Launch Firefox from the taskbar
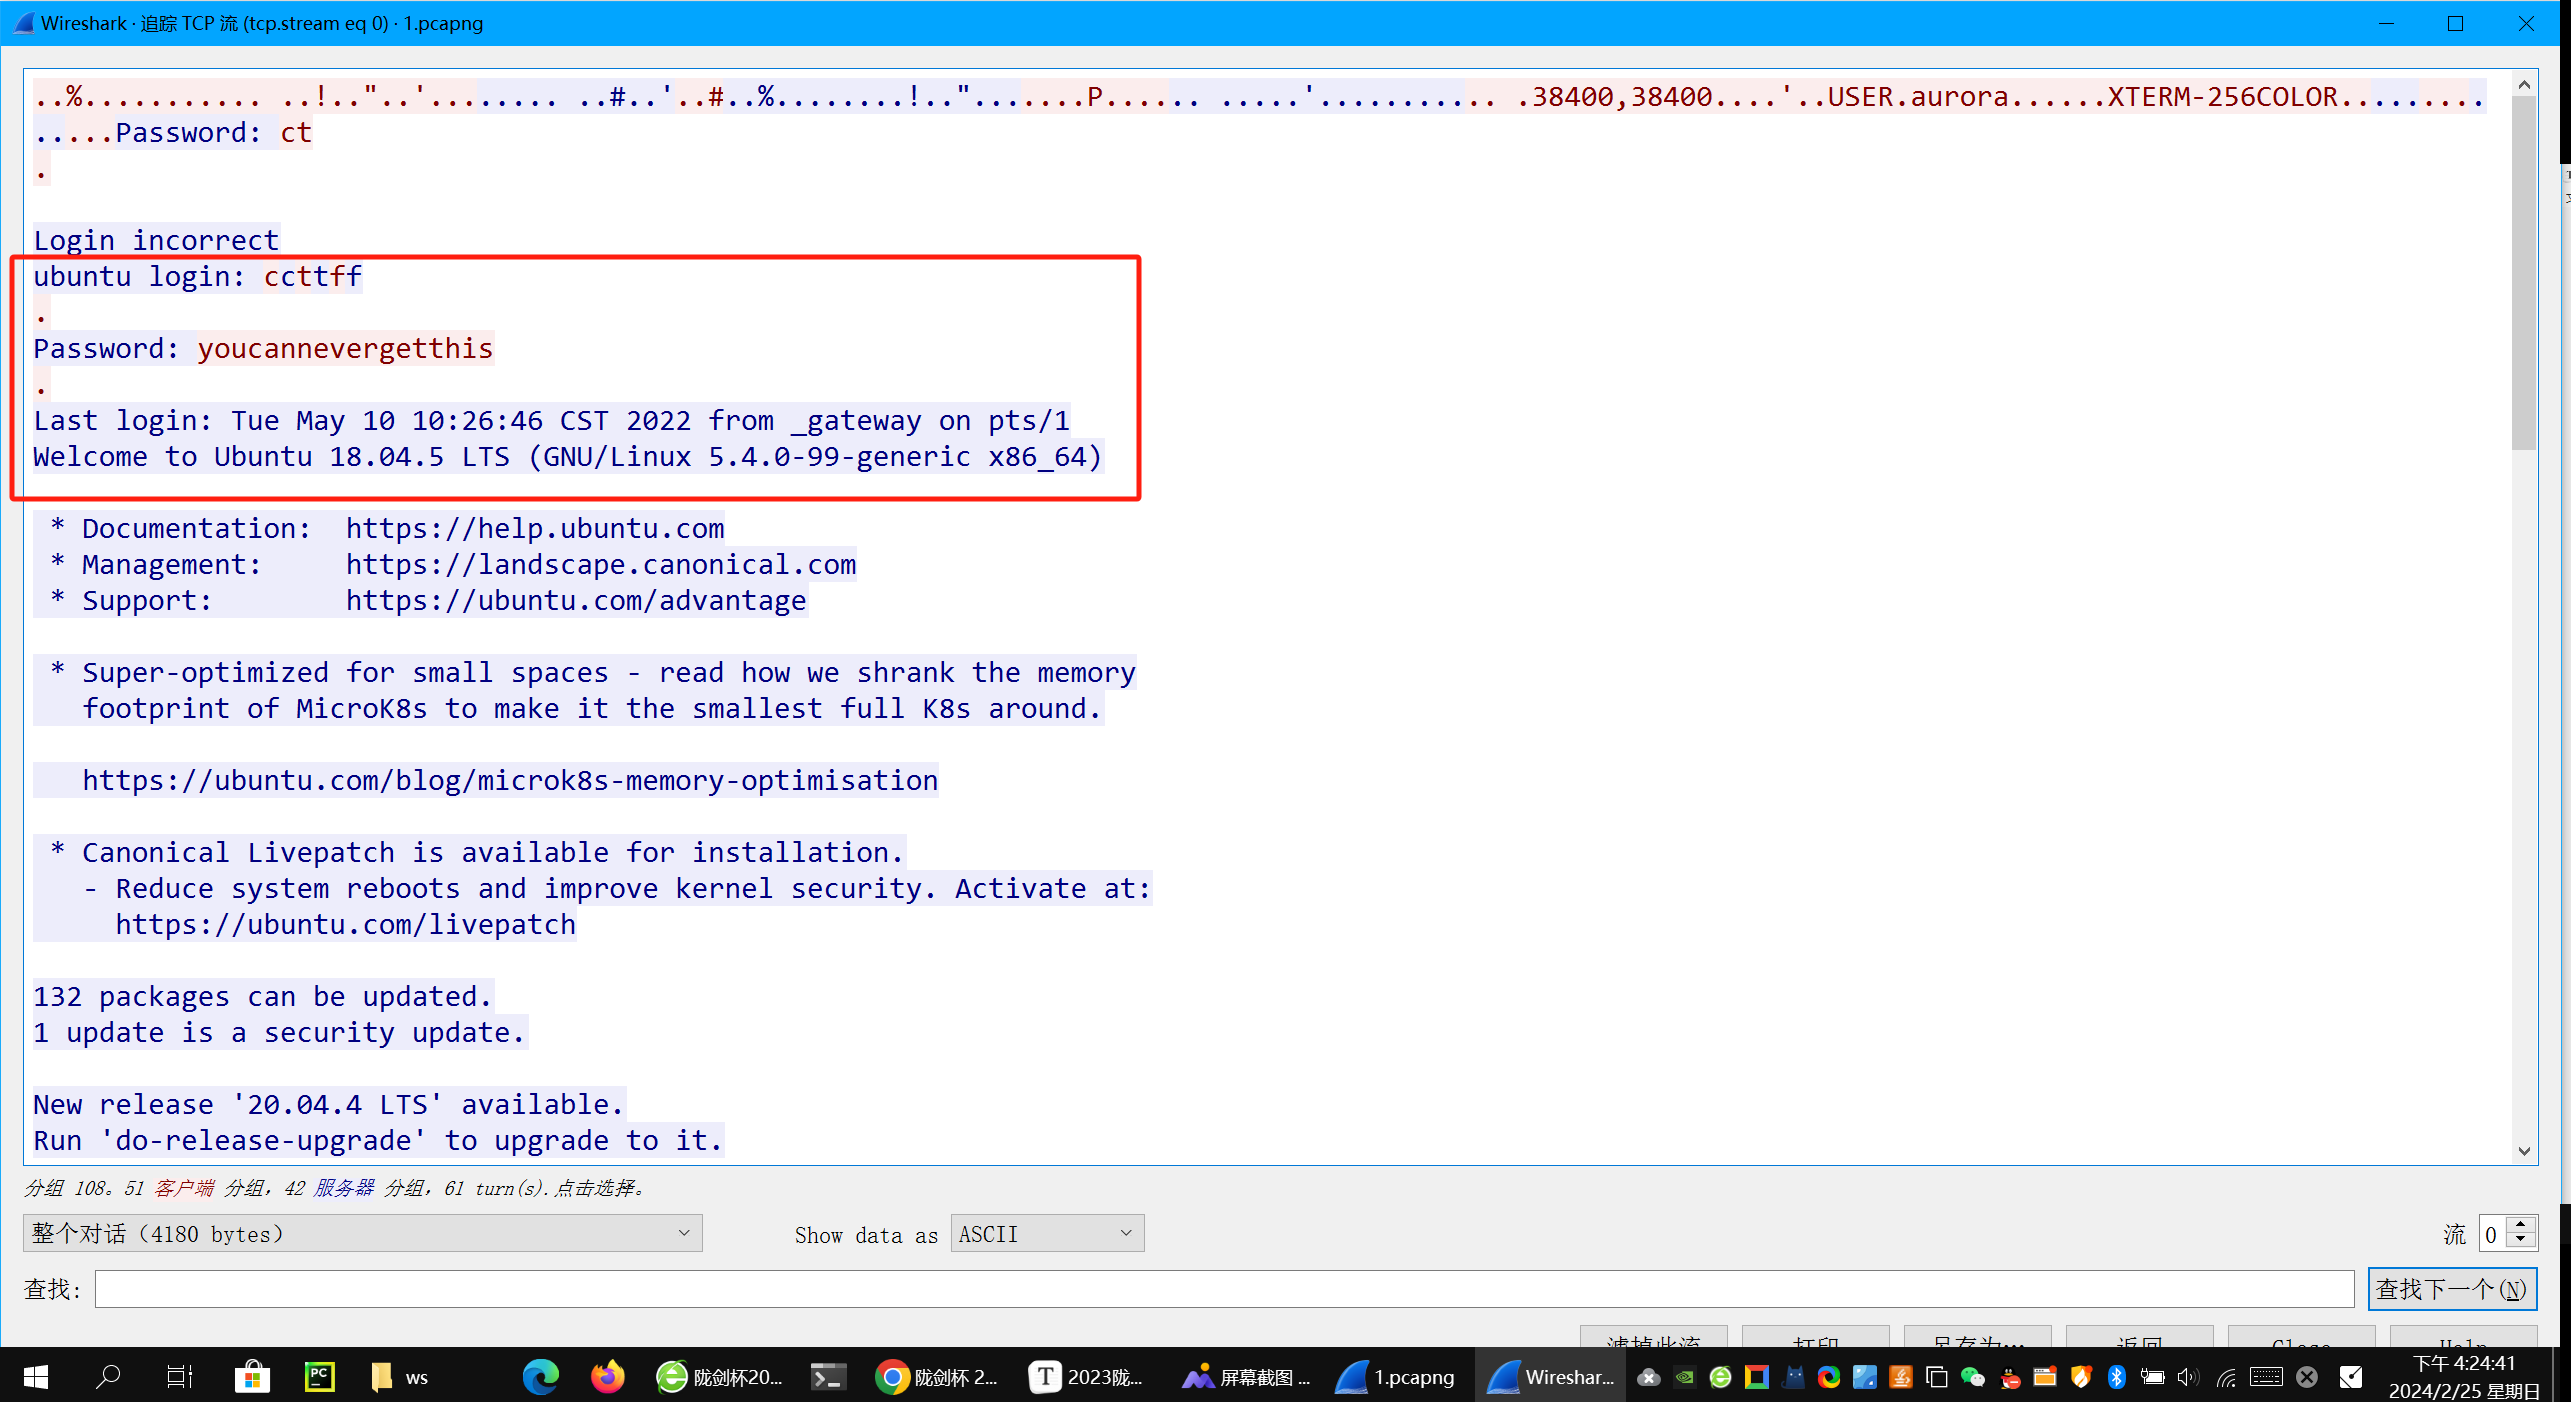 point(607,1377)
